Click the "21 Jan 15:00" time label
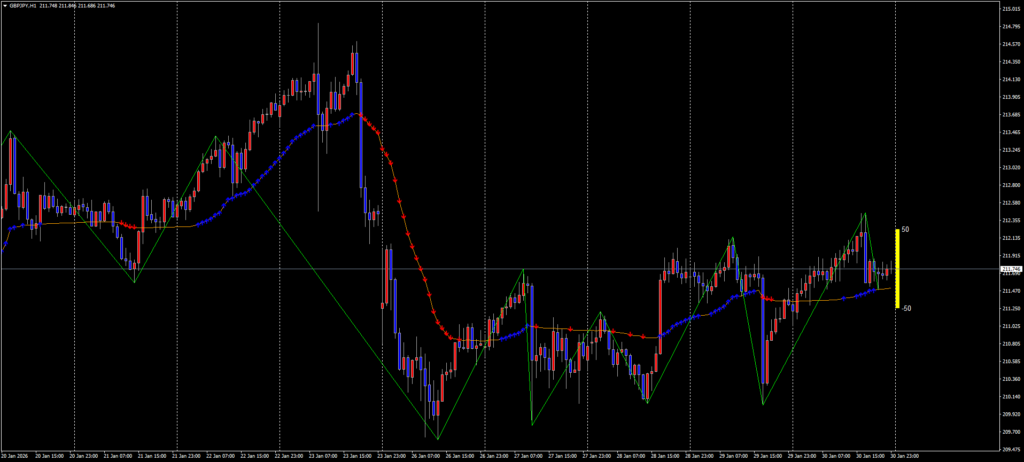Screen dimensions: 1024x462 (x=151, y=455)
